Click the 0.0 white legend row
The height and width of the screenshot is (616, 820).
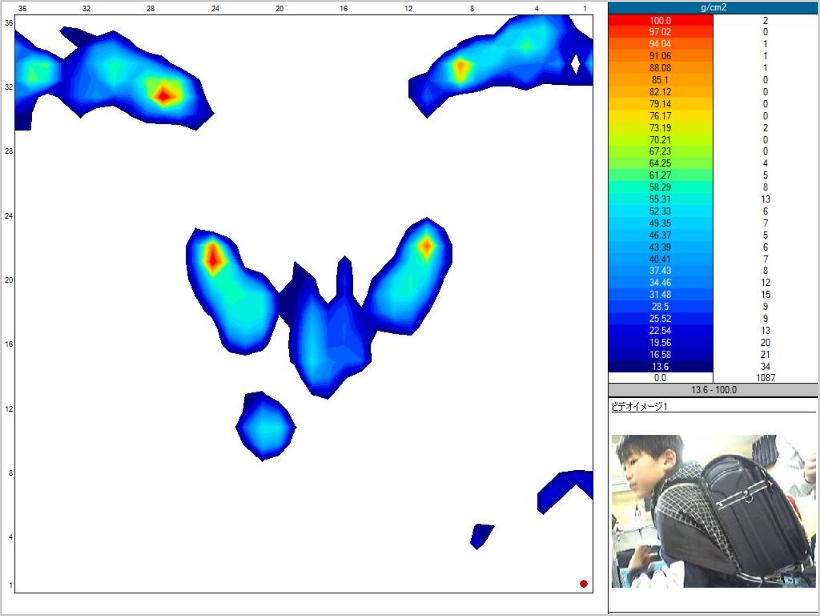[x=661, y=378]
